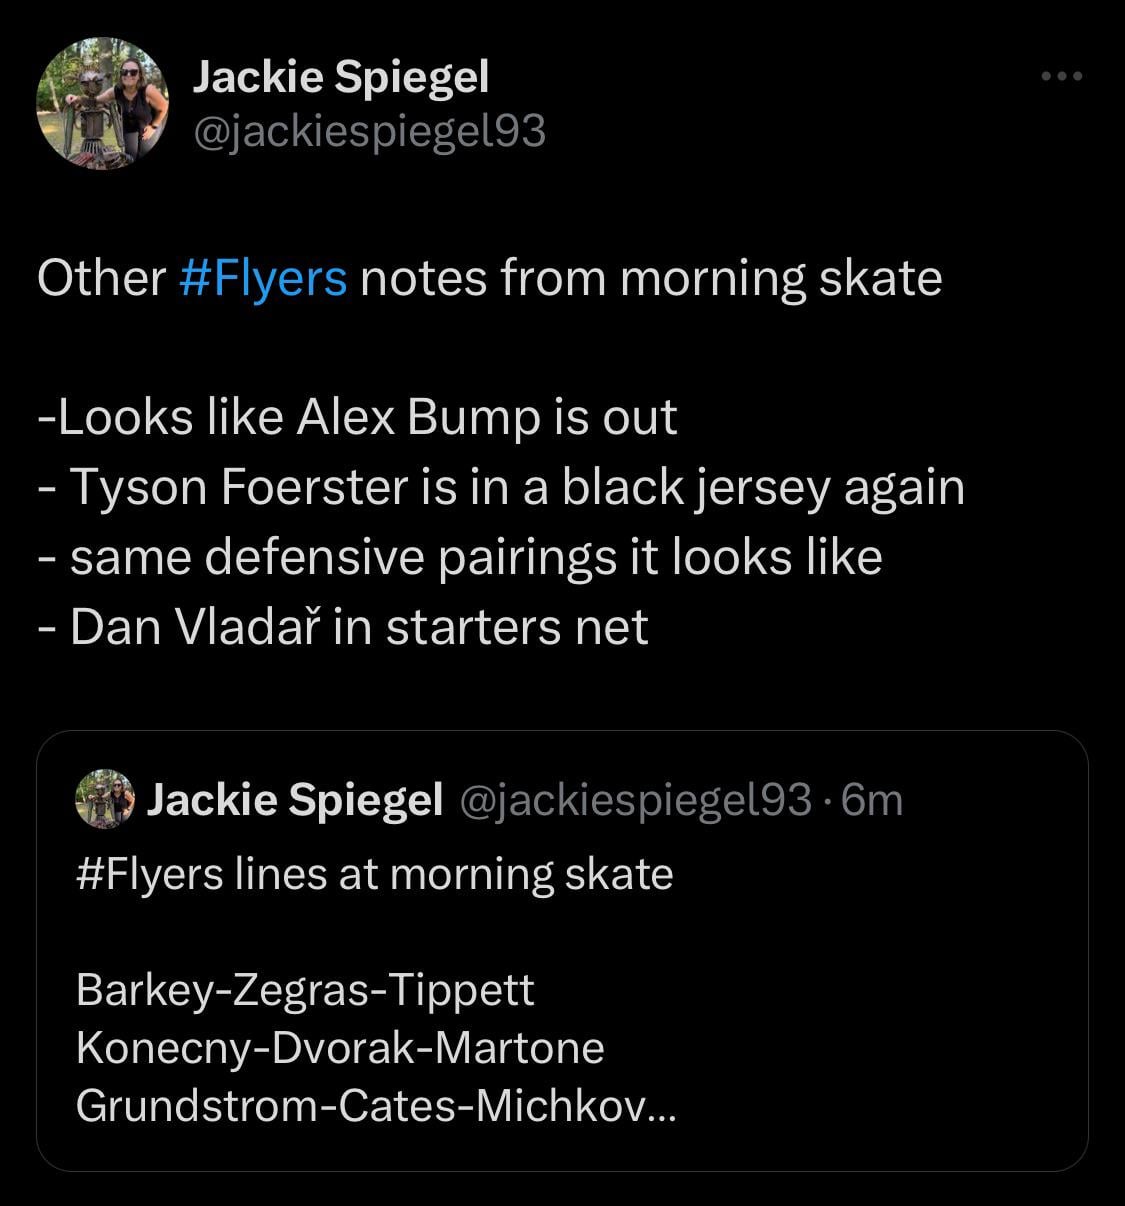Click "#Flyers lines at morning skate" quoted text
1125x1206 pixels.
[374, 874]
